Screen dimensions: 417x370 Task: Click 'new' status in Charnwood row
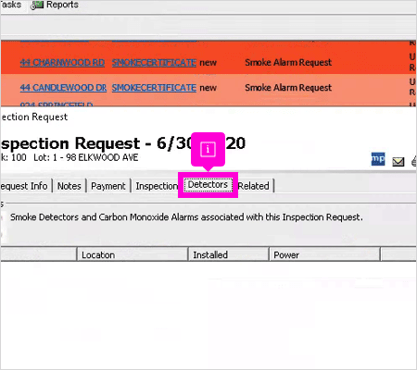208,63
